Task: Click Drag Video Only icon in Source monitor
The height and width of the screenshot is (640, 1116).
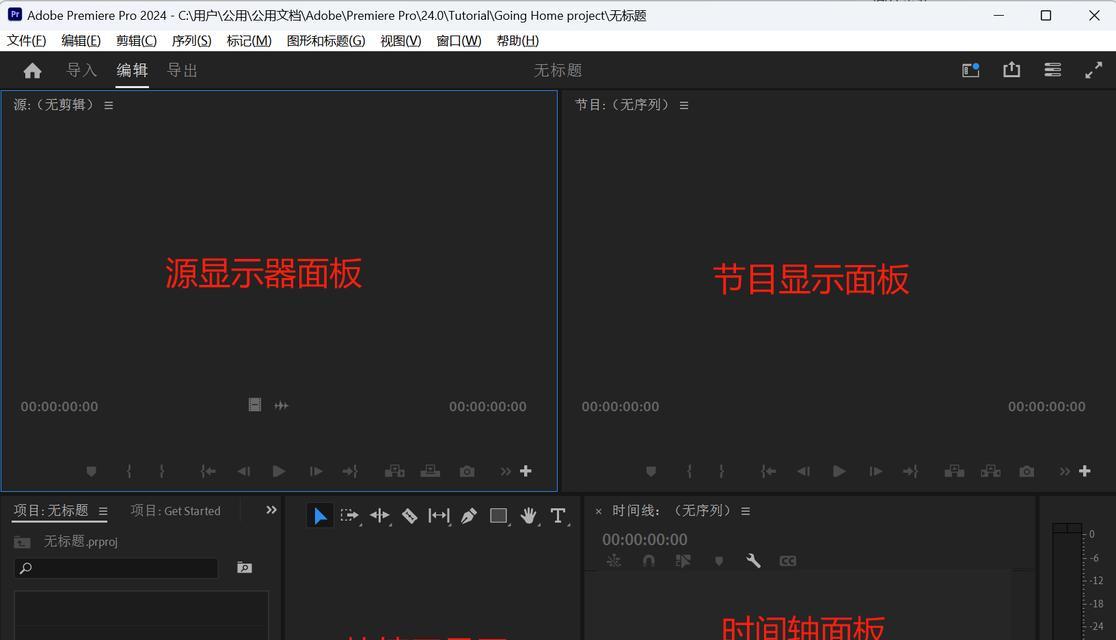Action: (255, 405)
